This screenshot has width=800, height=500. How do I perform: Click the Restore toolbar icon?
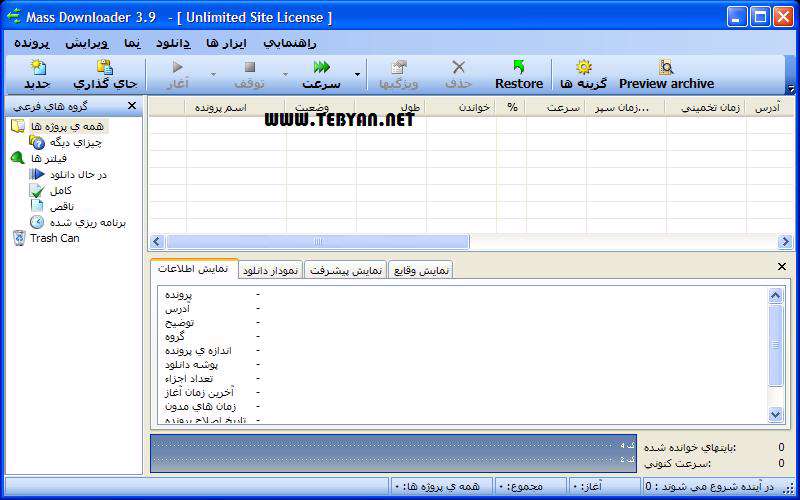pyautogui.click(x=519, y=67)
